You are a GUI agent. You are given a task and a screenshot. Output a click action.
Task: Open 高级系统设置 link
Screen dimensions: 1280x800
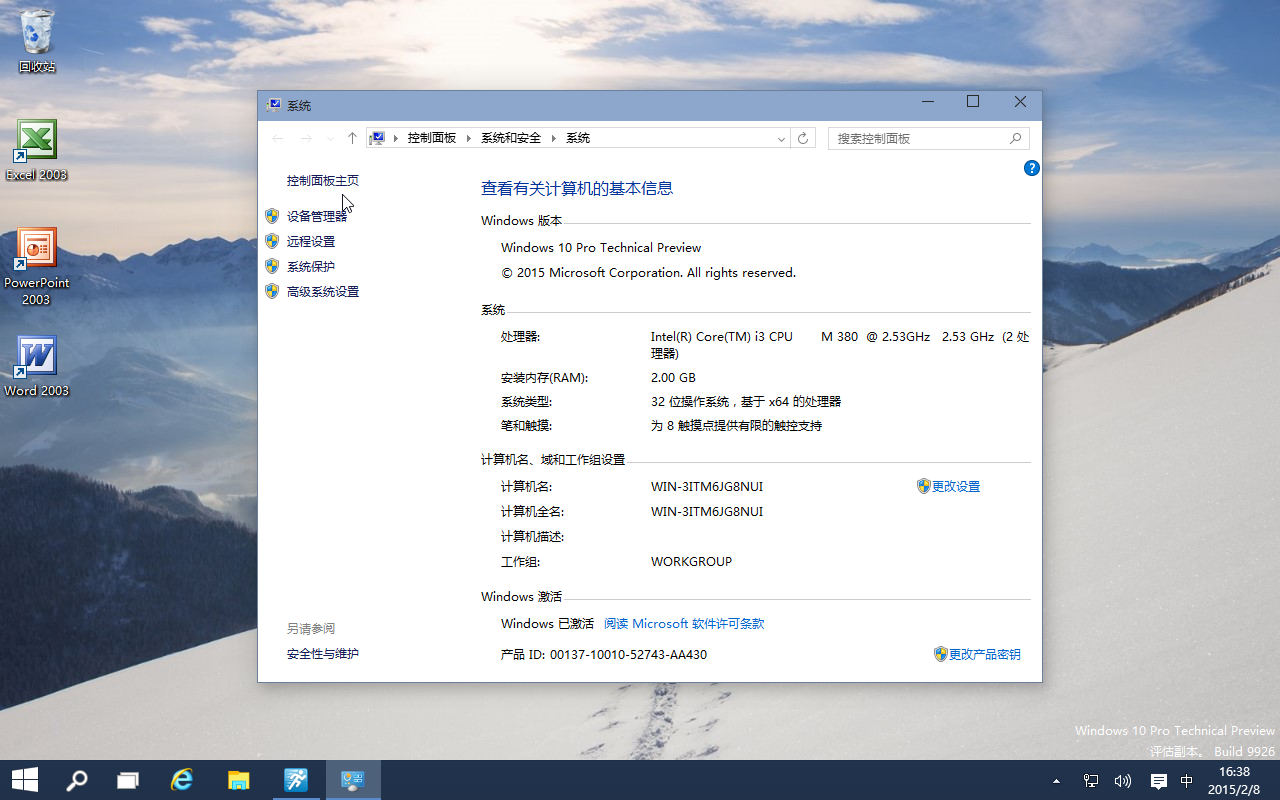[323, 291]
